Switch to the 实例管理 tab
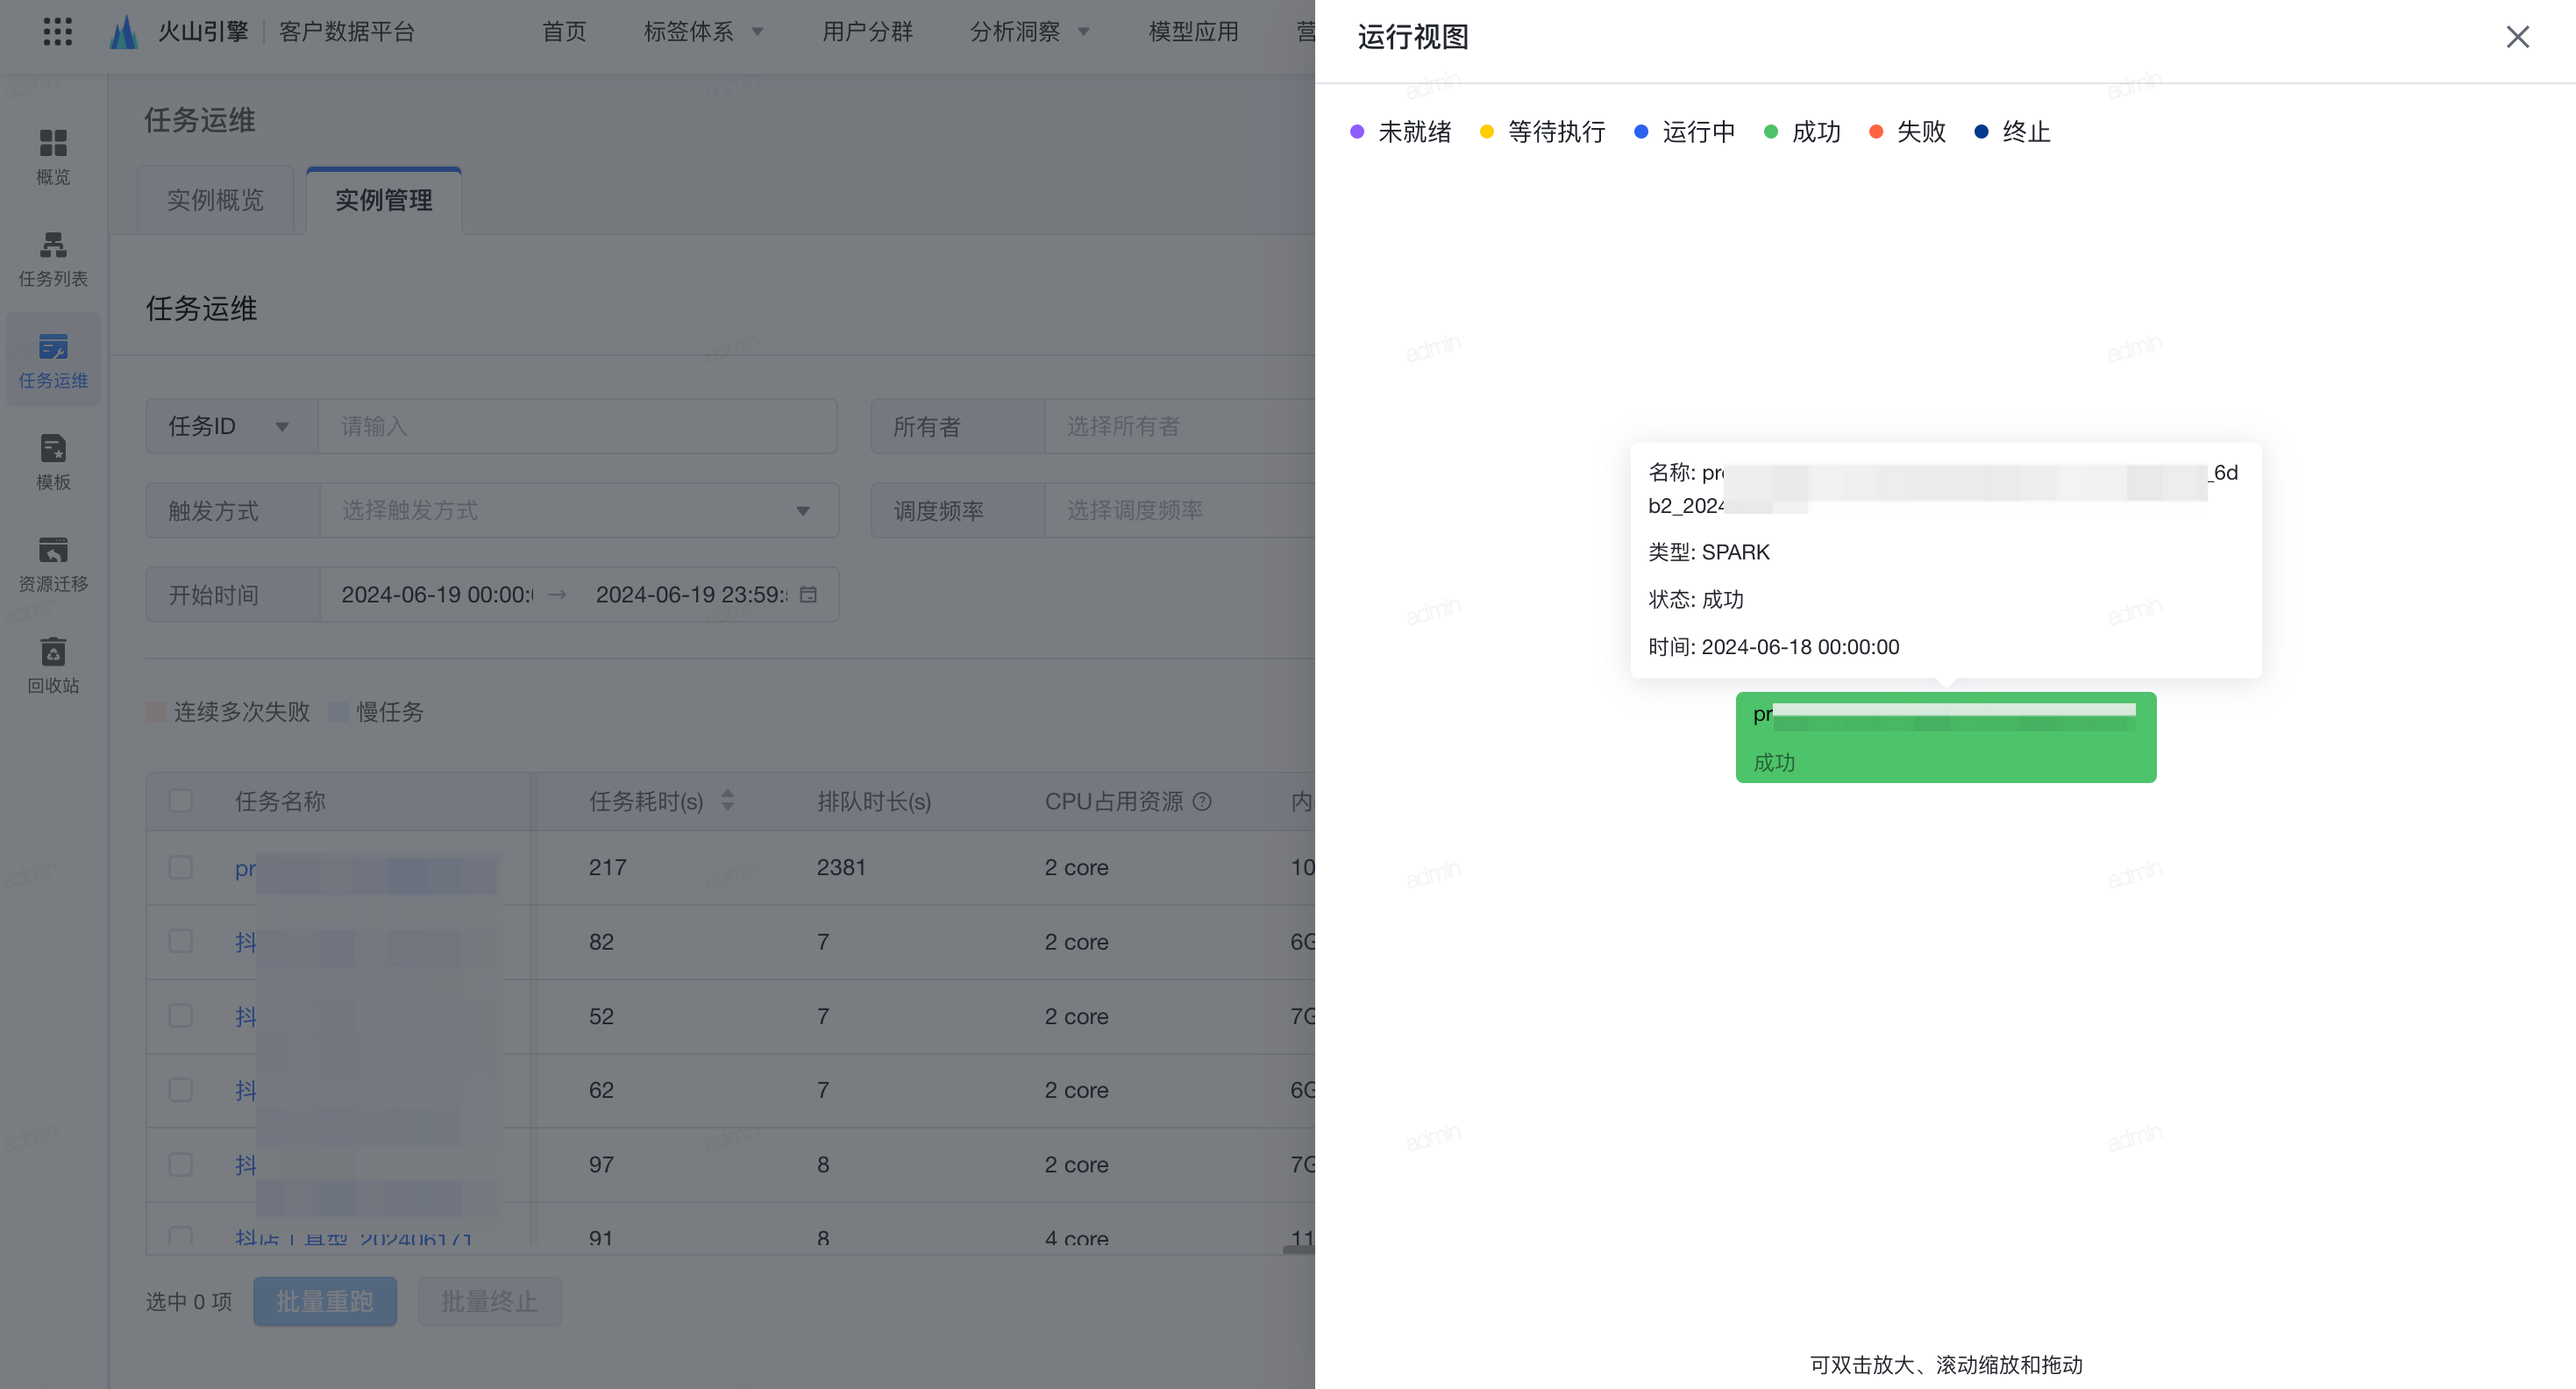Screen dimensions: 2576x1389 384,200
